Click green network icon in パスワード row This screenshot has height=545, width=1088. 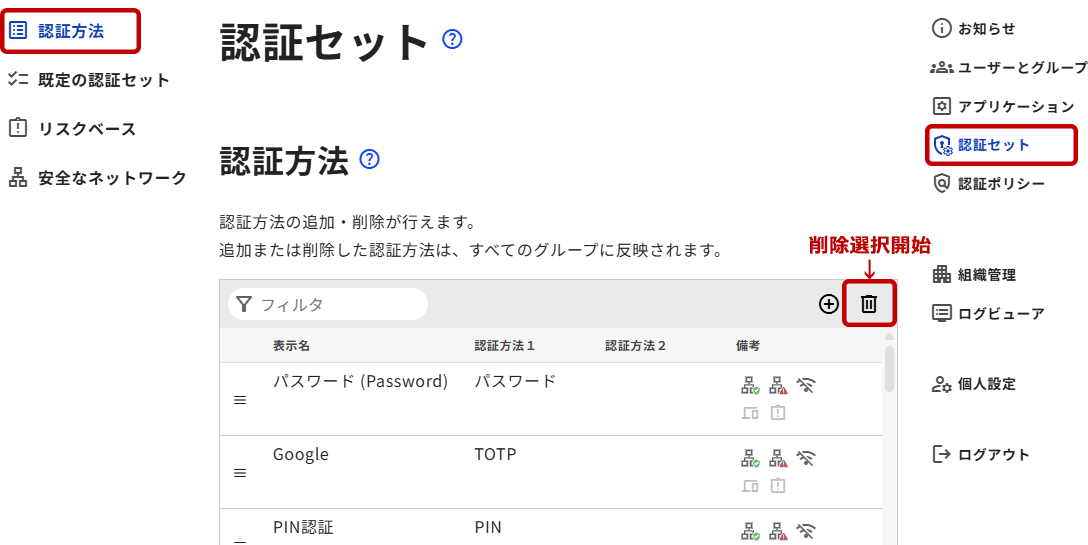[x=750, y=385]
